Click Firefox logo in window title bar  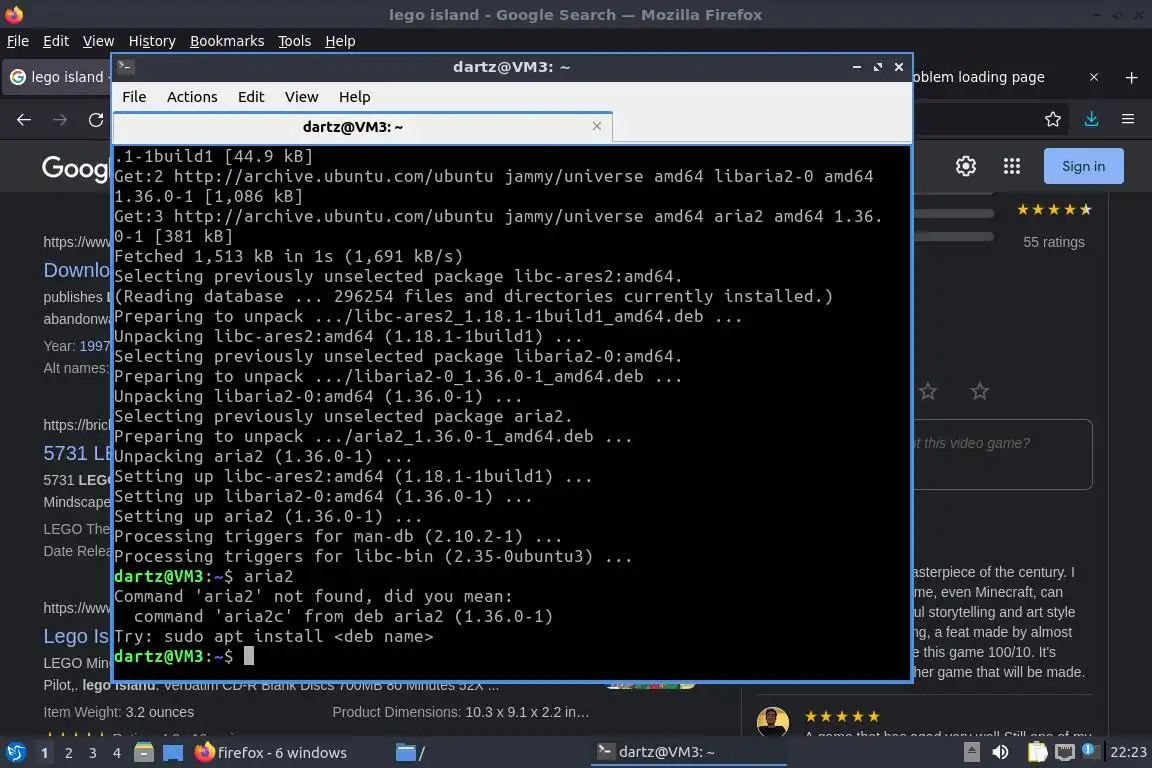point(14,14)
